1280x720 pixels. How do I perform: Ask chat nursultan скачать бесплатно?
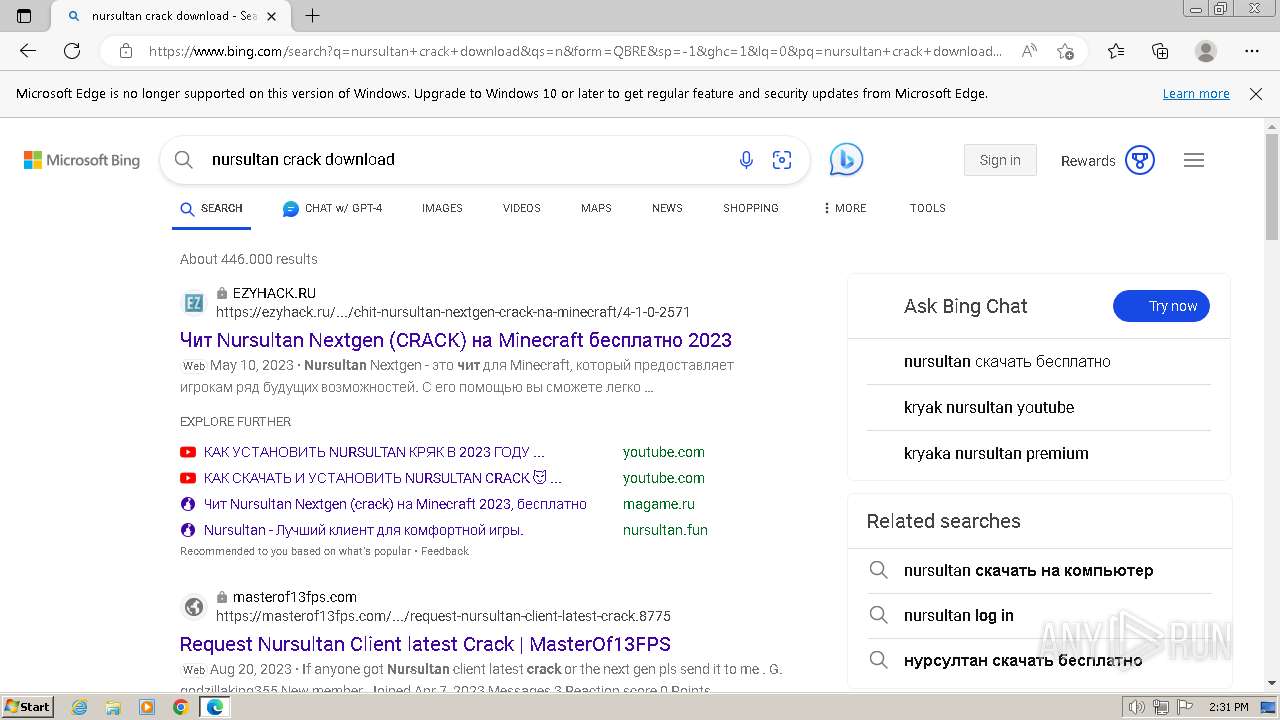[x=1007, y=362]
